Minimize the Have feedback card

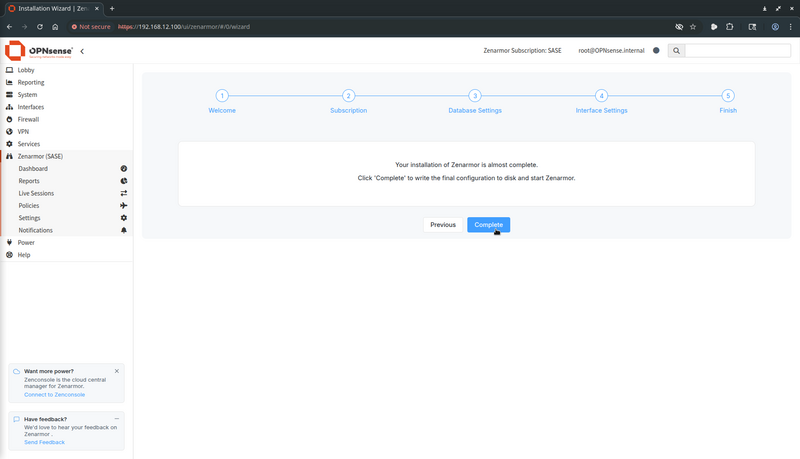[x=117, y=419]
